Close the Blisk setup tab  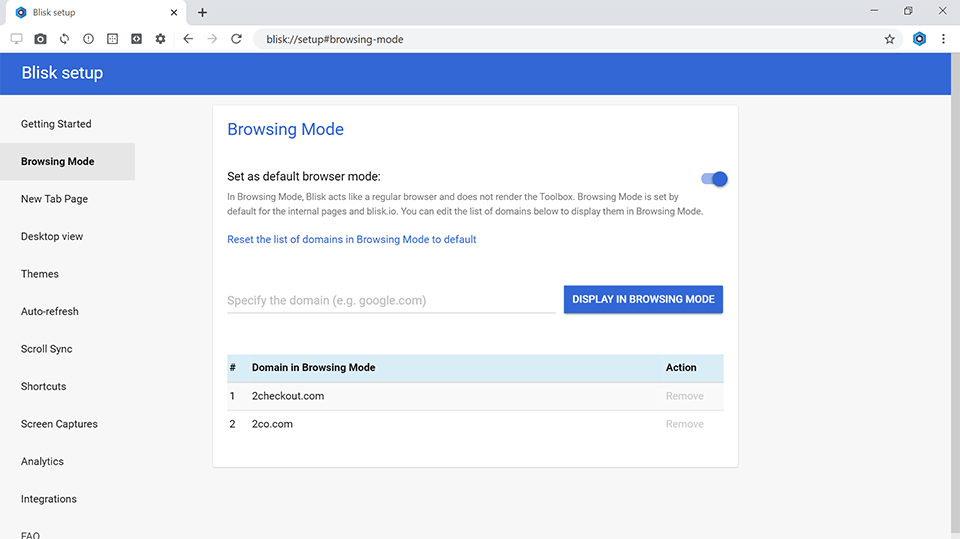174,12
